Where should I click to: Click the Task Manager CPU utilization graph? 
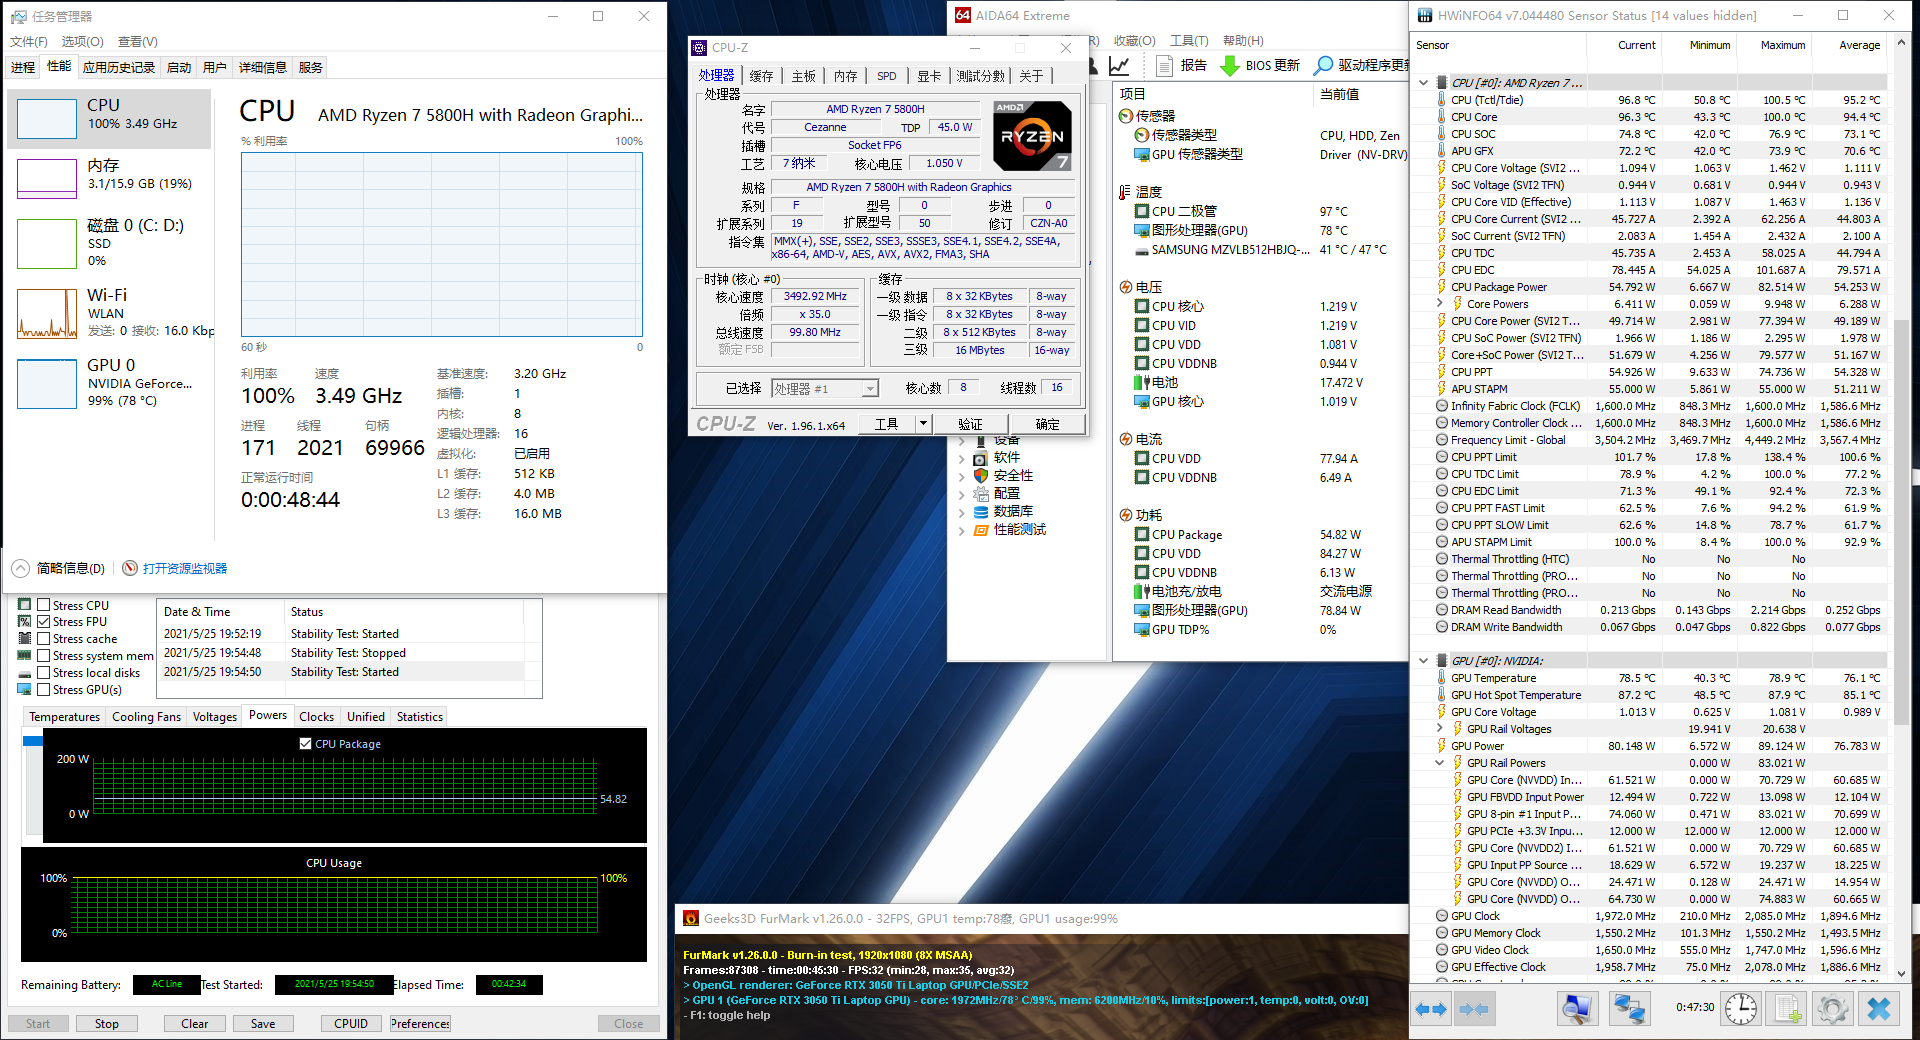coord(441,245)
